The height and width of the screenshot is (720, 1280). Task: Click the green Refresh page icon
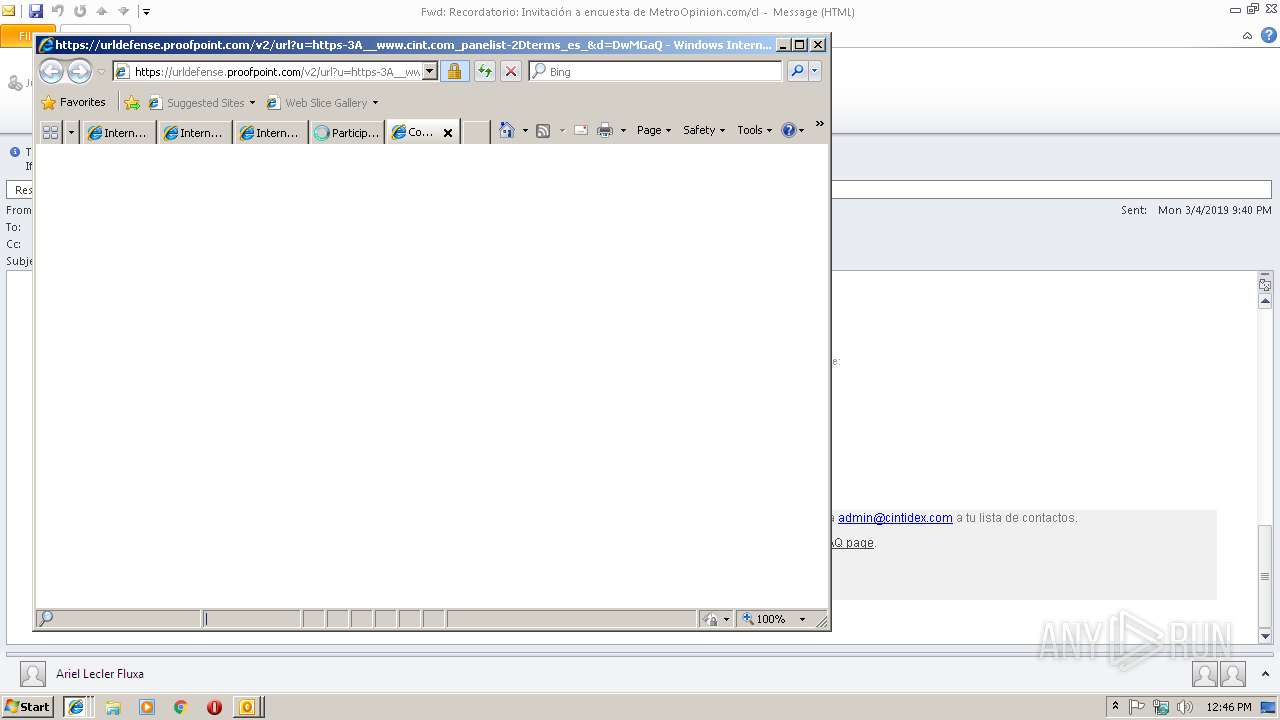coord(484,71)
